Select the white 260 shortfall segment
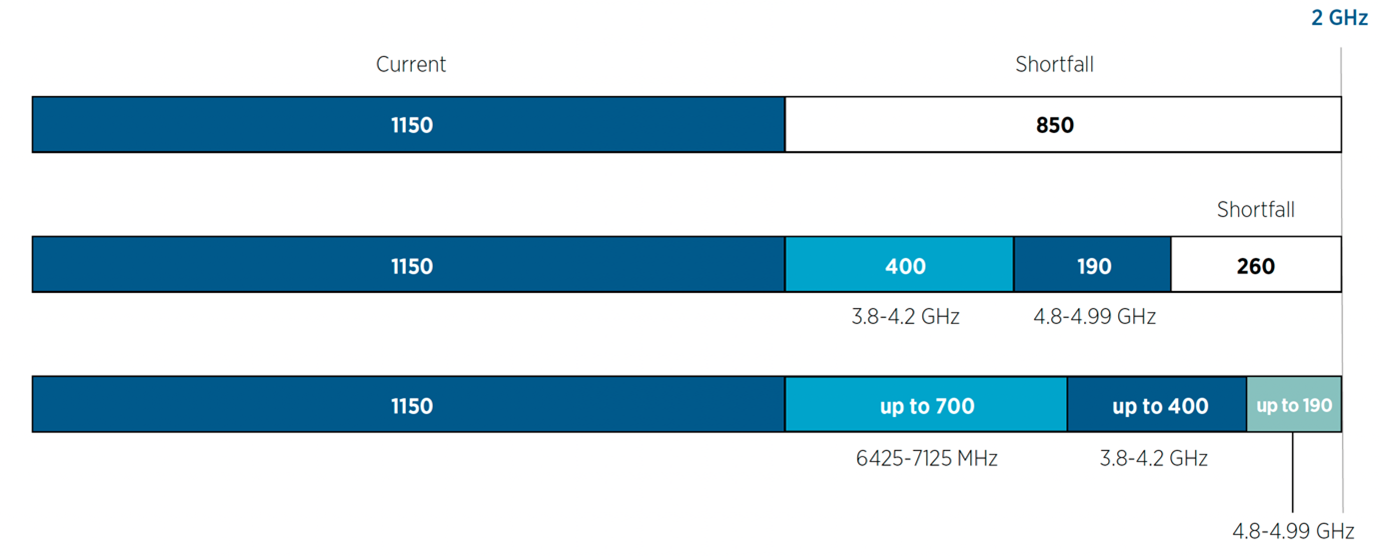Screen dimensions: 1379x556 (x=1255, y=265)
